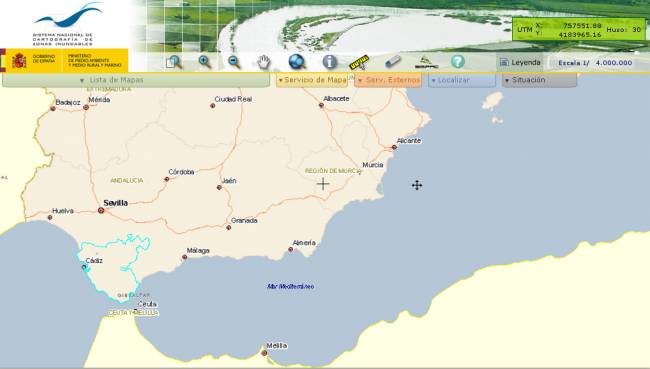Screen dimensions: 650x369
Task: Click the Escala 1/4.000.000 scale field
Action: (595, 63)
